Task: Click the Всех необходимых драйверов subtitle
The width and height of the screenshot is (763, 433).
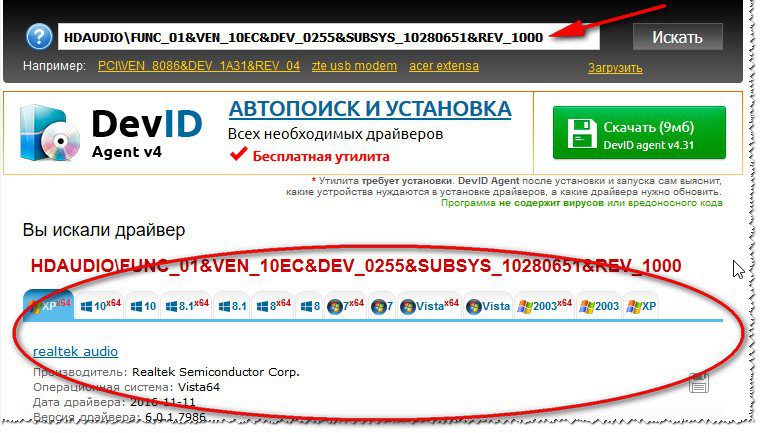Action: coord(335,134)
